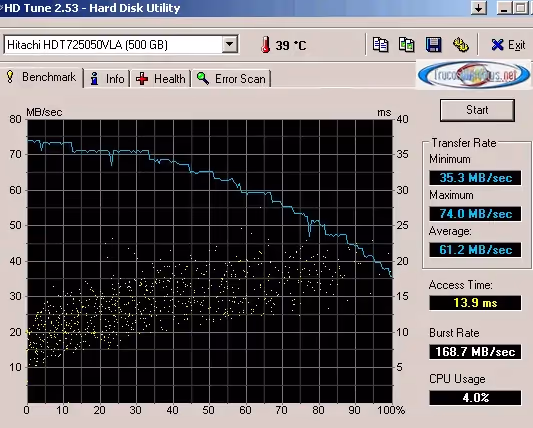The height and width of the screenshot is (428, 533).
Task: Click the TrucosWindows.net logo
Action: [x=474, y=75]
